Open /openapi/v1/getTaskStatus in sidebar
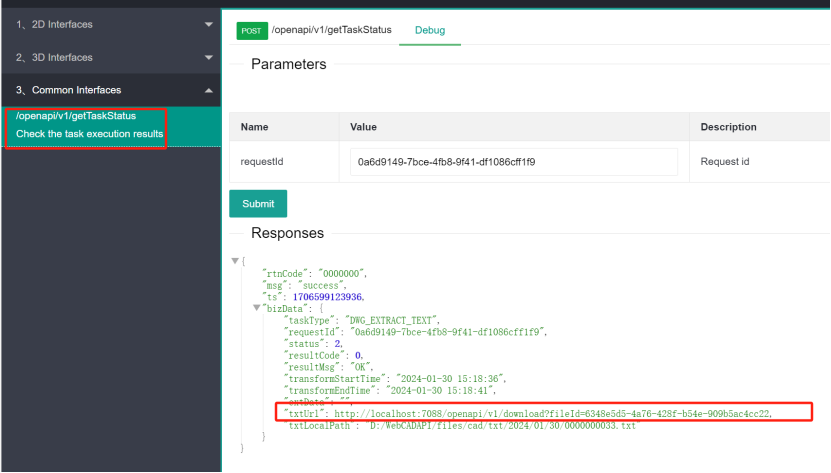The width and height of the screenshot is (831, 473). [x=76, y=116]
